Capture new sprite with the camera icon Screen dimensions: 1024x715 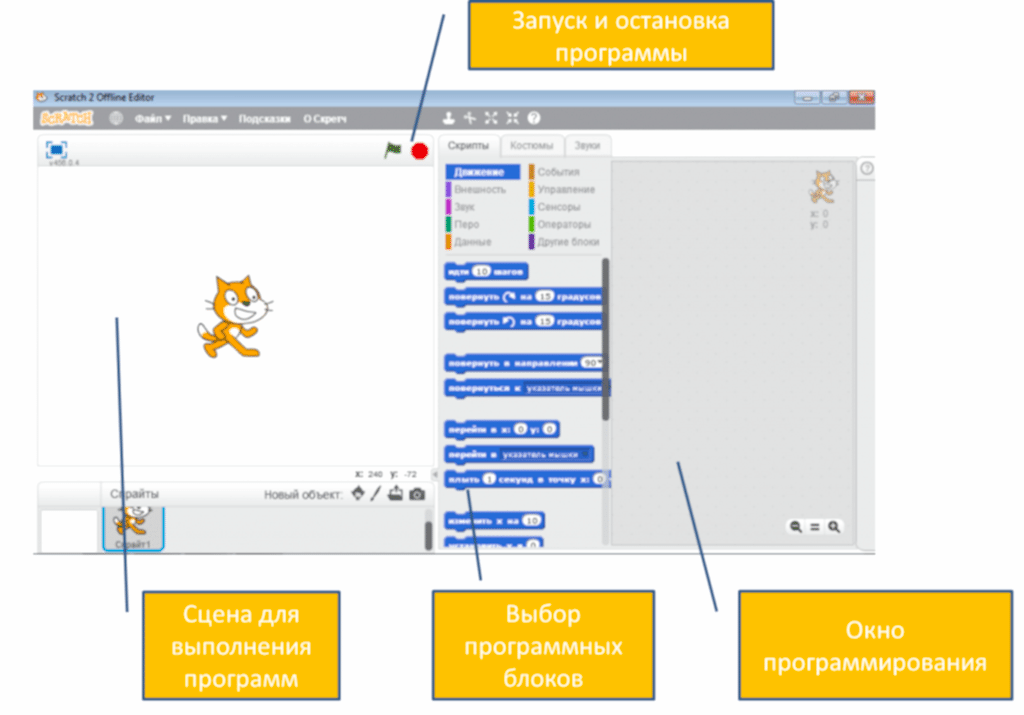click(x=418, y=494)
